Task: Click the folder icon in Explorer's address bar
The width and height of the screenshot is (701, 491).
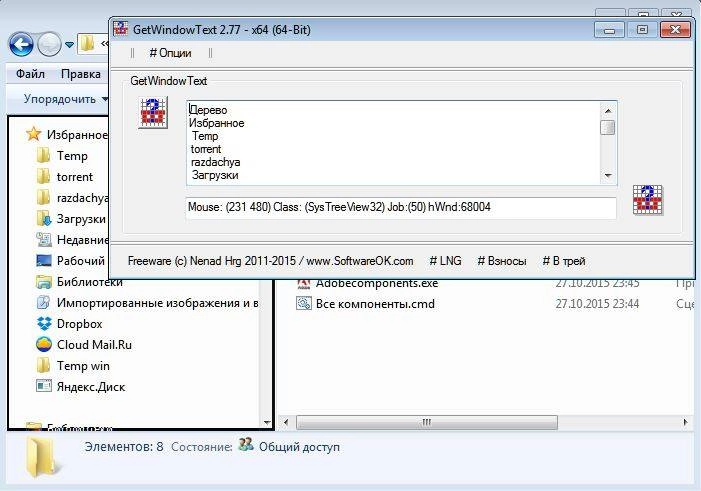Action: 88,44
